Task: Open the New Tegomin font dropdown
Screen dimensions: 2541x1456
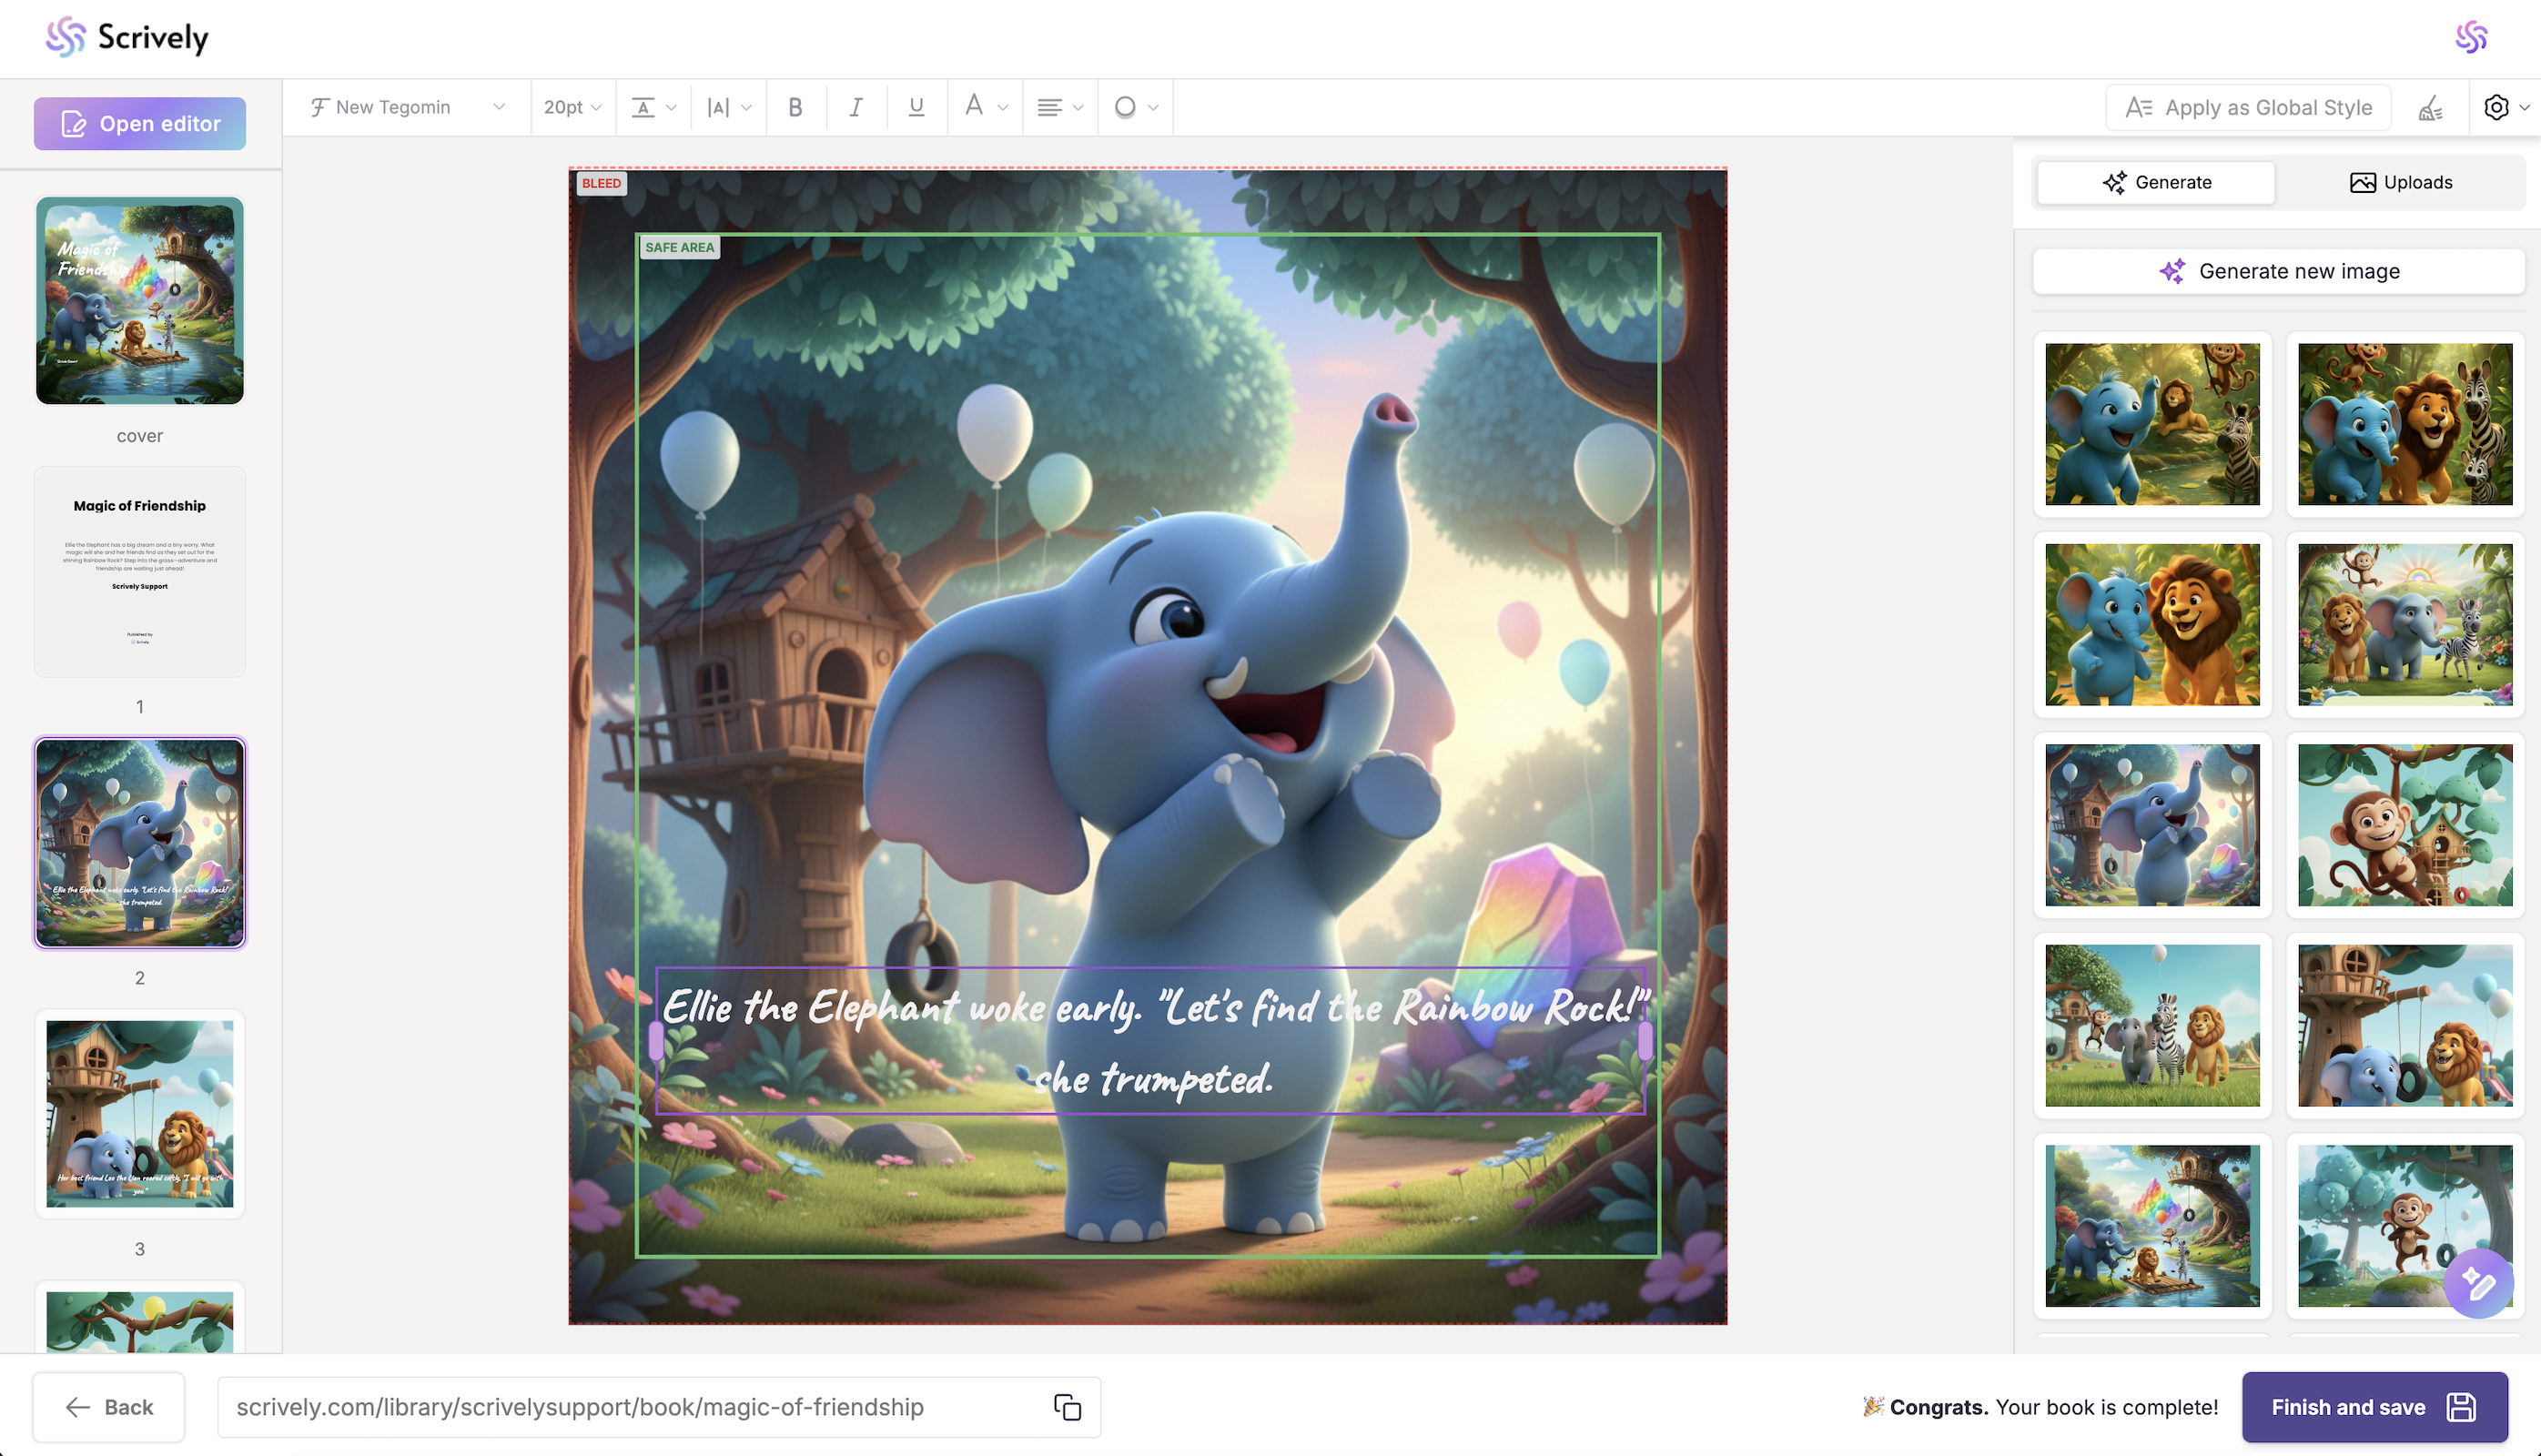Action: point(407,107)
